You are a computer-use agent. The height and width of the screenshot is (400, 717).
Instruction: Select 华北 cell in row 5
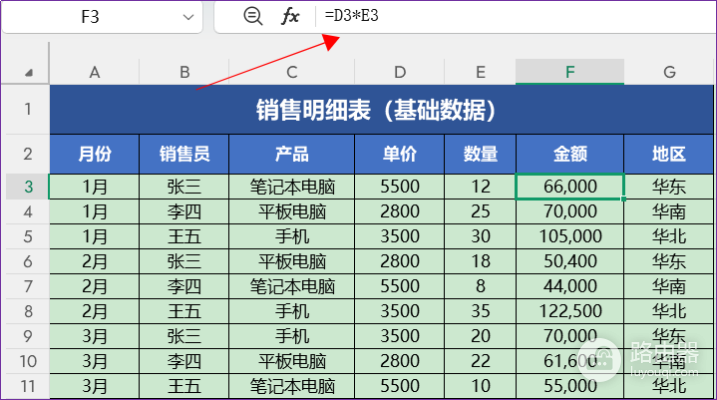tap(669, 236)
